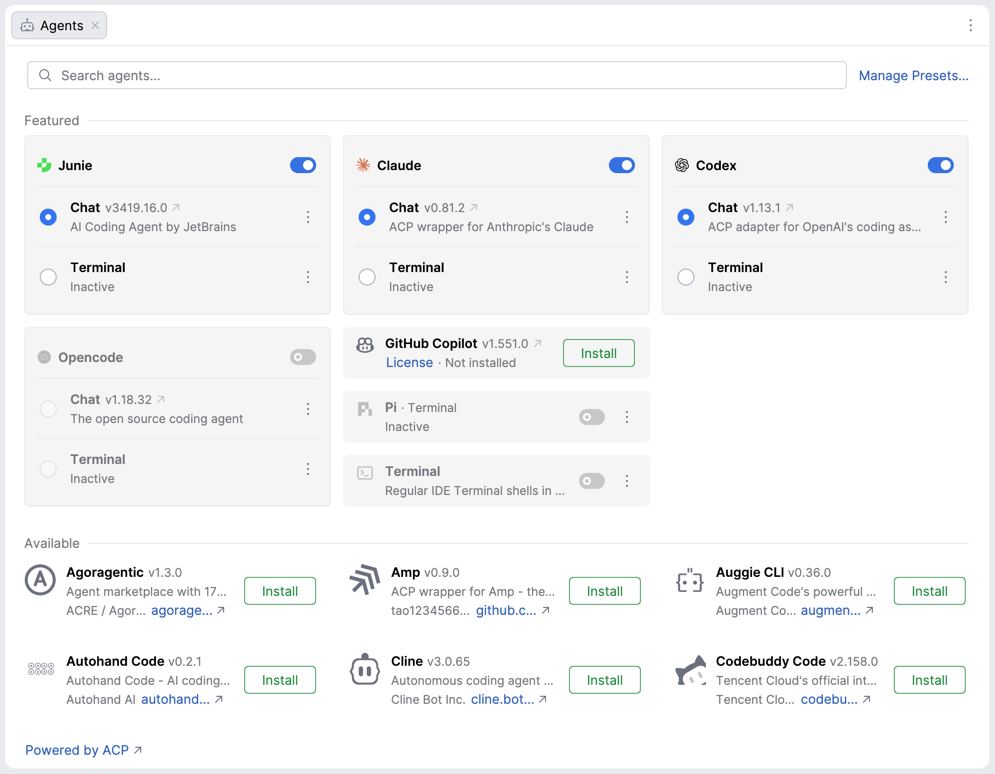995x774 pixels.
Task: Install Autohand Code
Action: click(280, 680)
